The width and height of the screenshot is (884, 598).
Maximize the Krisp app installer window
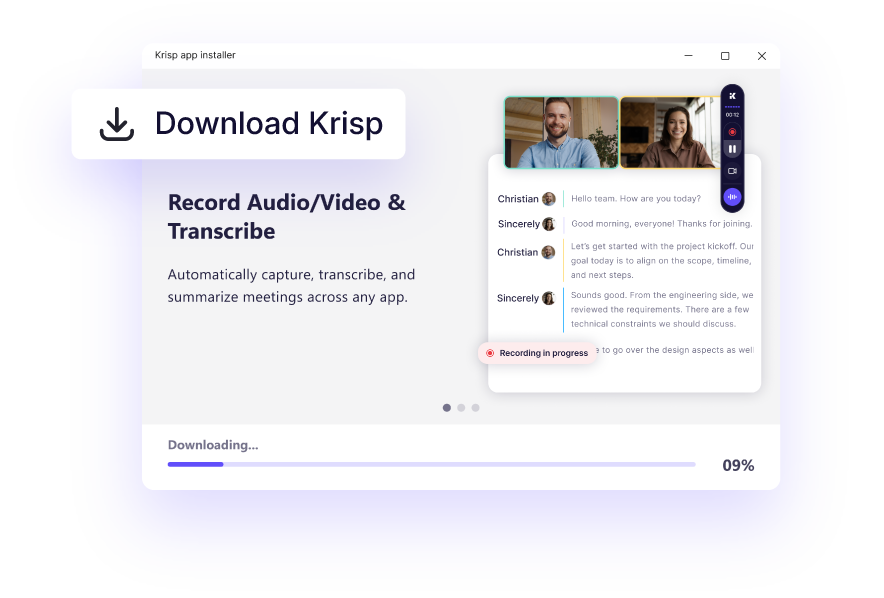click(x=725, y=56)
